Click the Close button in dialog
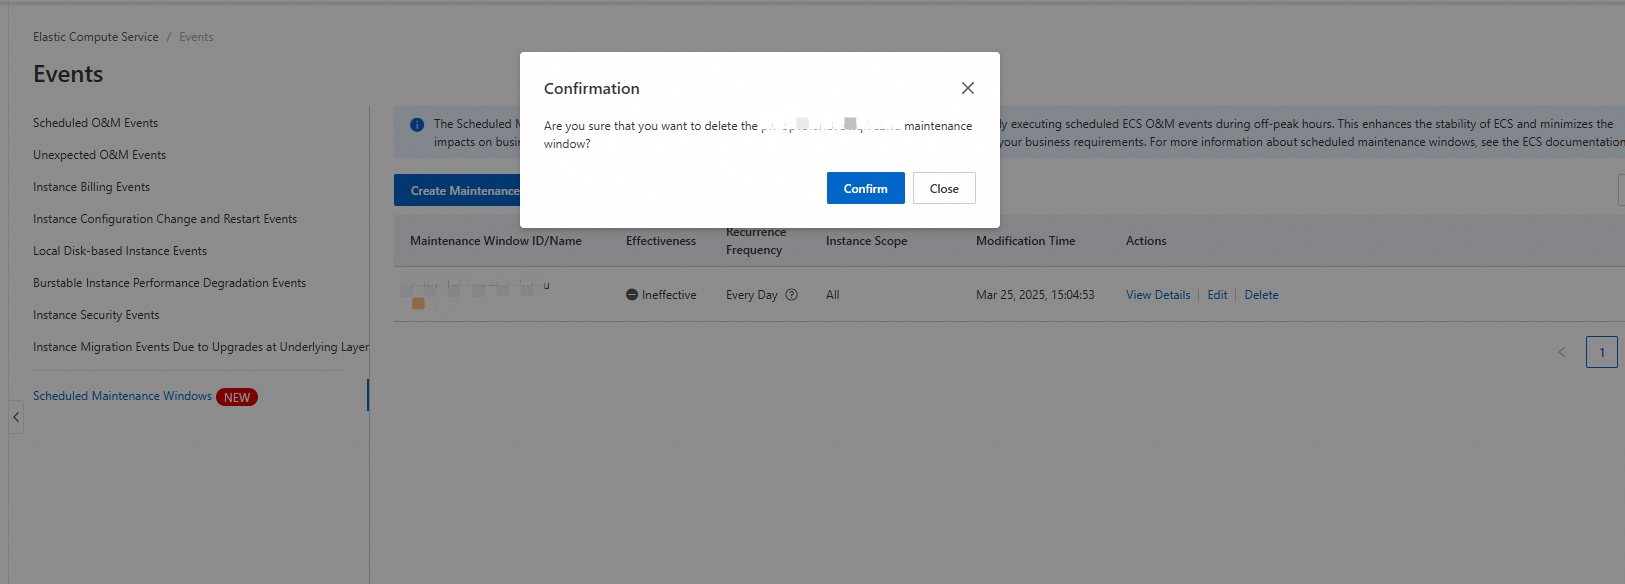This screenshot has height=584, width=1625. [944, 188]
